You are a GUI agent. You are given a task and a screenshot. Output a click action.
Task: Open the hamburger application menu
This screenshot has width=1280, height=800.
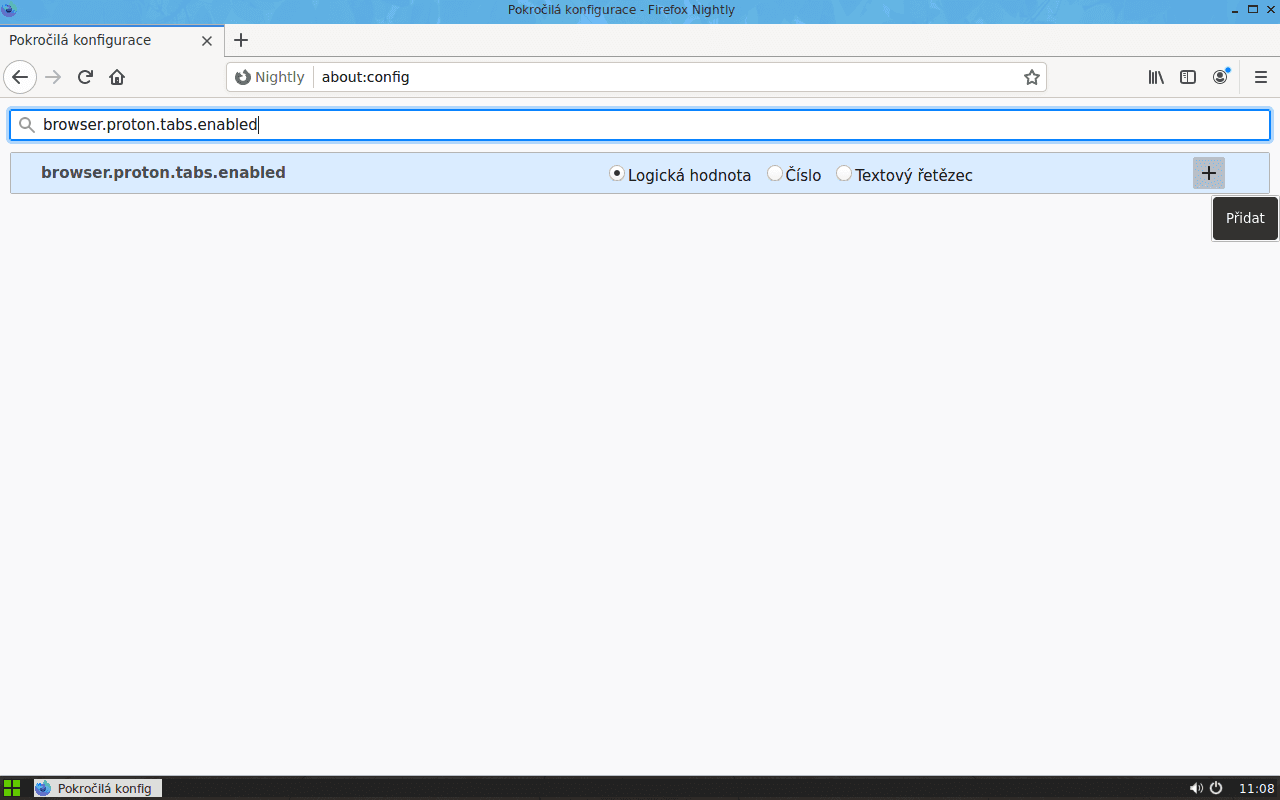[1261, 77]
